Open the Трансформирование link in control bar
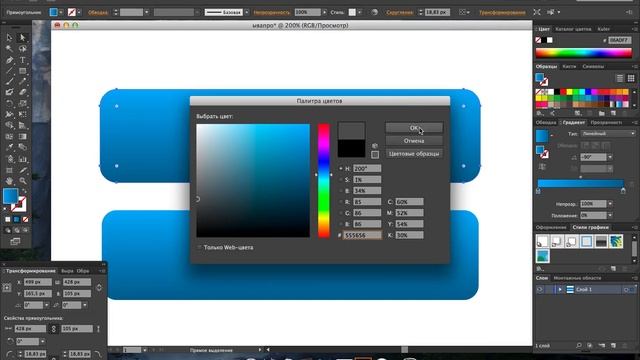 pos(502,12)
